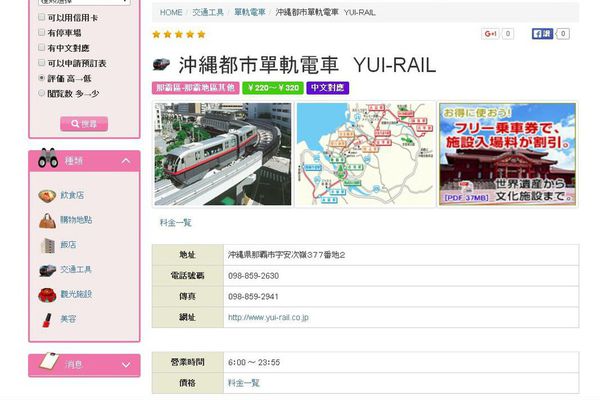Open the monorail train photo thumbnail
The width and height of the screenshot is (600, 400).
tap(223, 154)
